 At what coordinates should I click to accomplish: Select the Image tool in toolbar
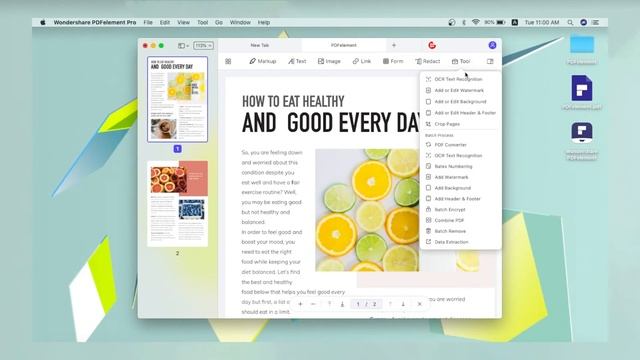click(x=329, y=61)
